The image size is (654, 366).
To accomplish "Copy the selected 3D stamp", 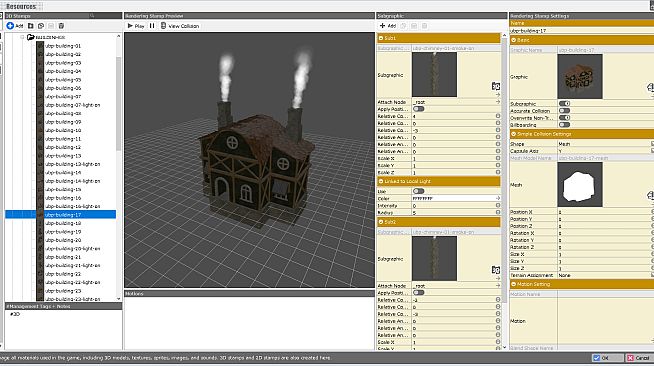I will point(41,26).
